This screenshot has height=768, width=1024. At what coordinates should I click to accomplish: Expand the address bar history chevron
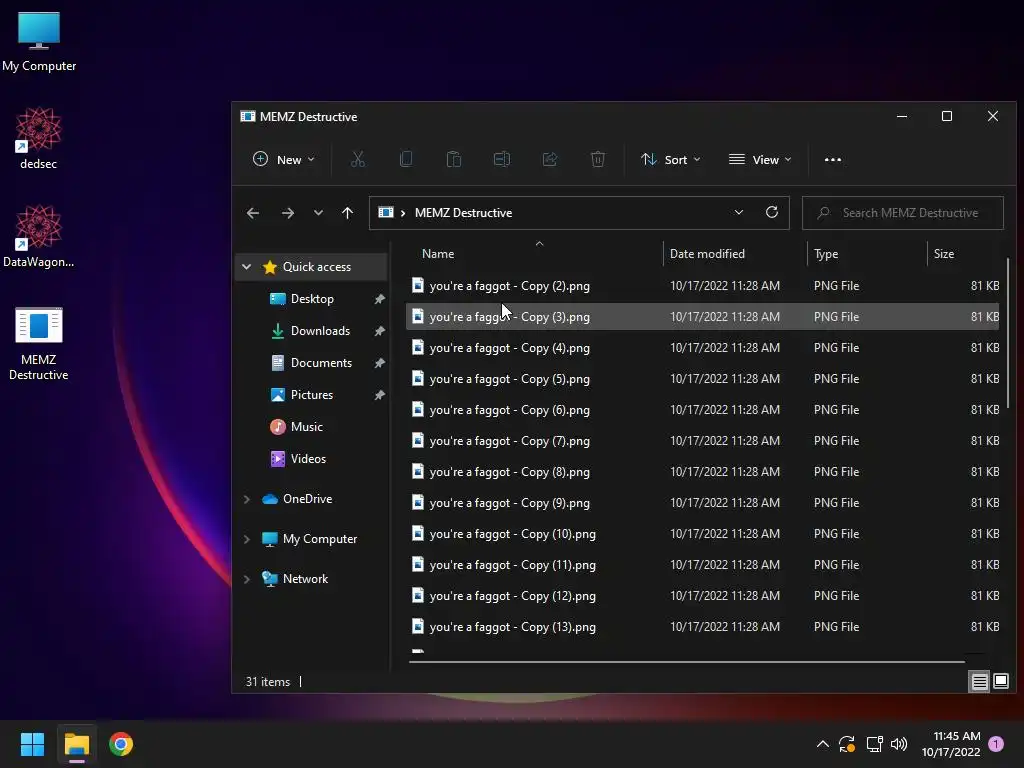739,212
